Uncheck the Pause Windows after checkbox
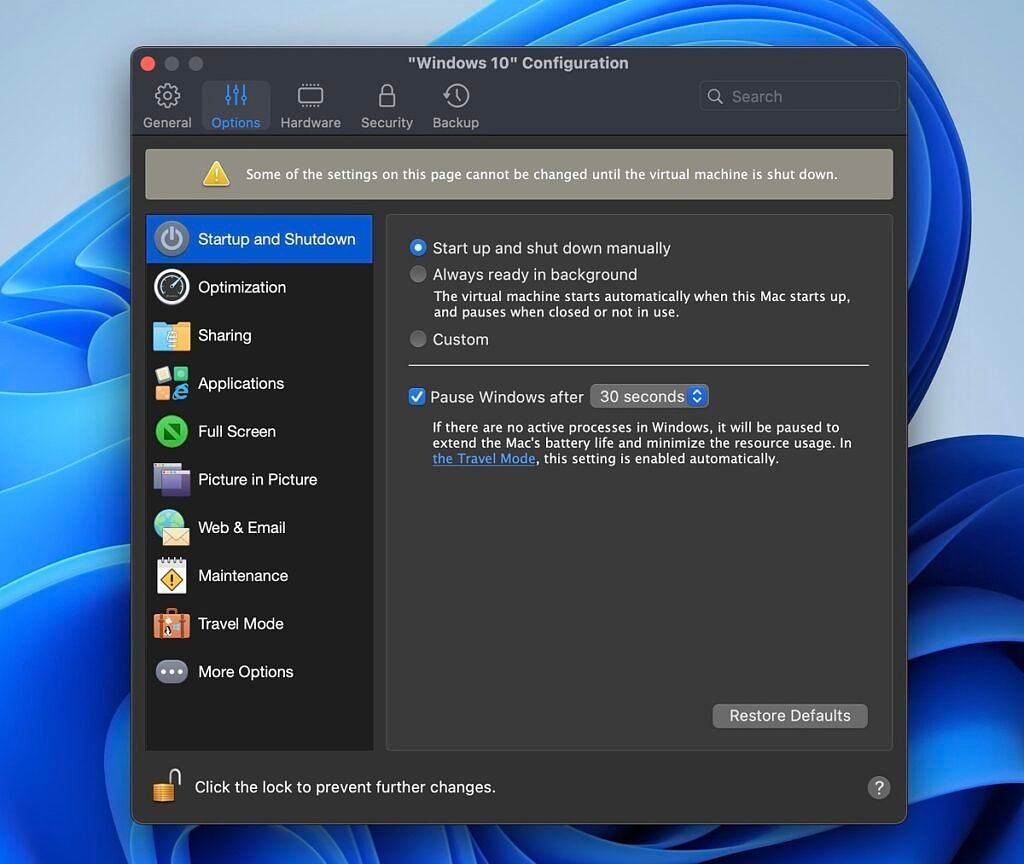 pyautogui.click(x=417, y=397)
